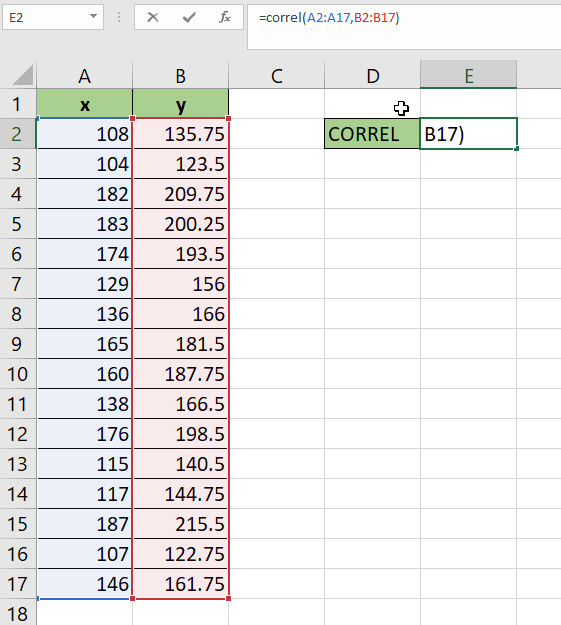This screenshot has height=625, width=561.
Task: Open the Name Box dropdown arrow
Action: pos(93,17)
